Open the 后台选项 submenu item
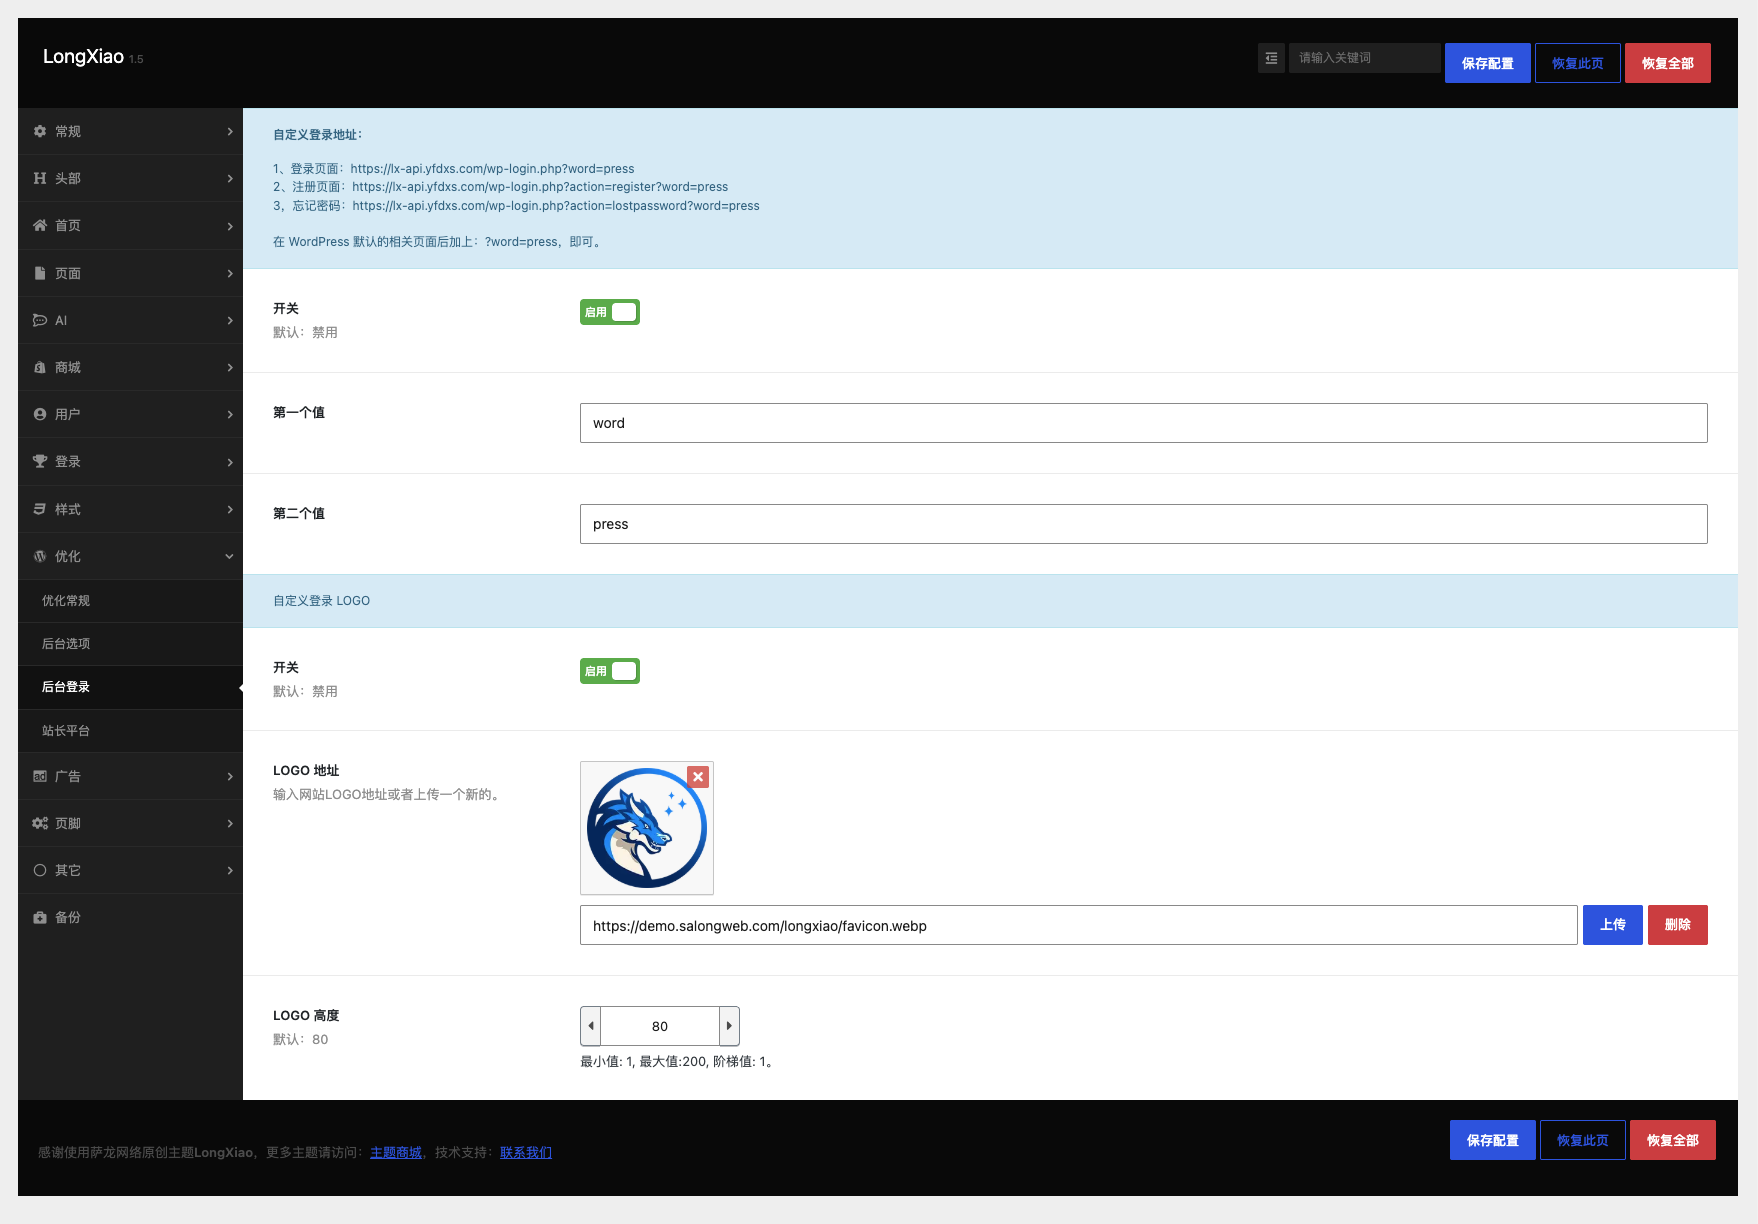The height and width of the screenshot is (1224, 1758). click(130, 644)
